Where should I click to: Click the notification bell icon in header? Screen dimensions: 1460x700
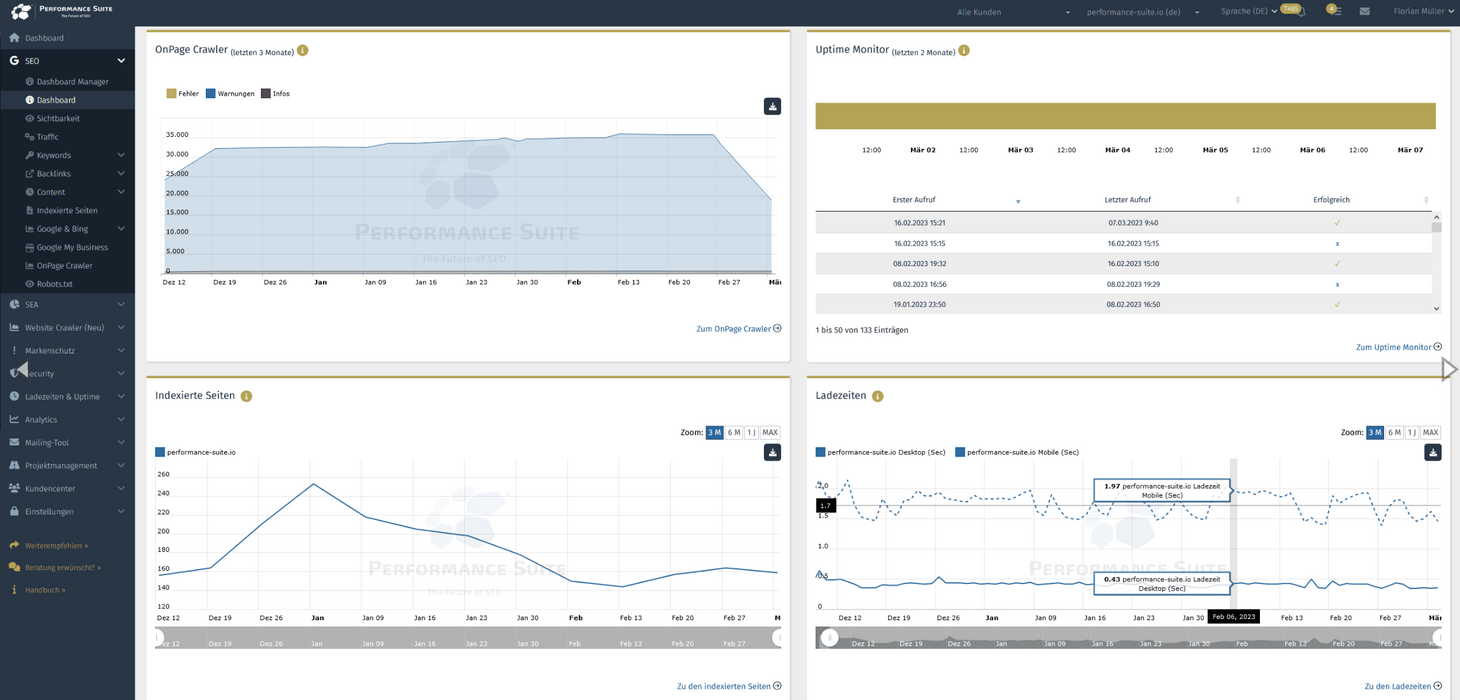coord(1301,12)
